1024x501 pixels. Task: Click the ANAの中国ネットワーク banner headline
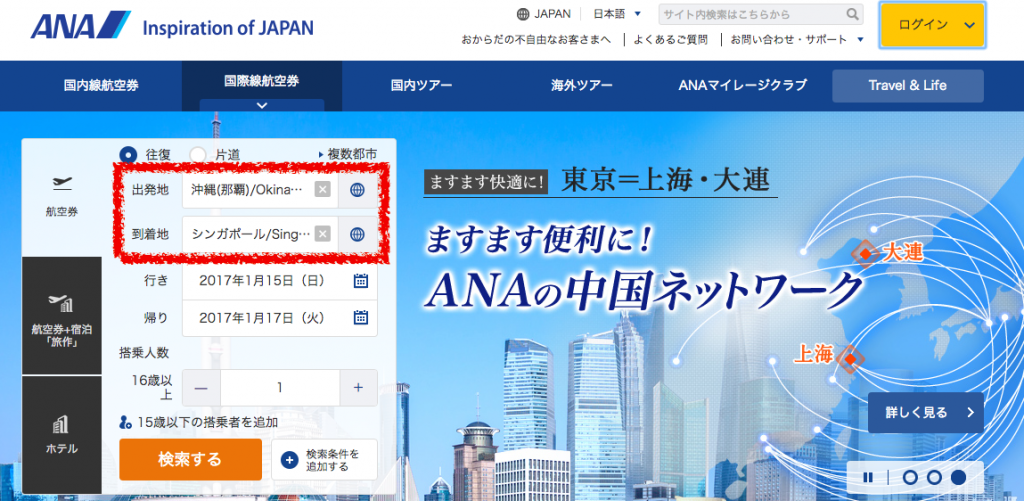[643, 289]
